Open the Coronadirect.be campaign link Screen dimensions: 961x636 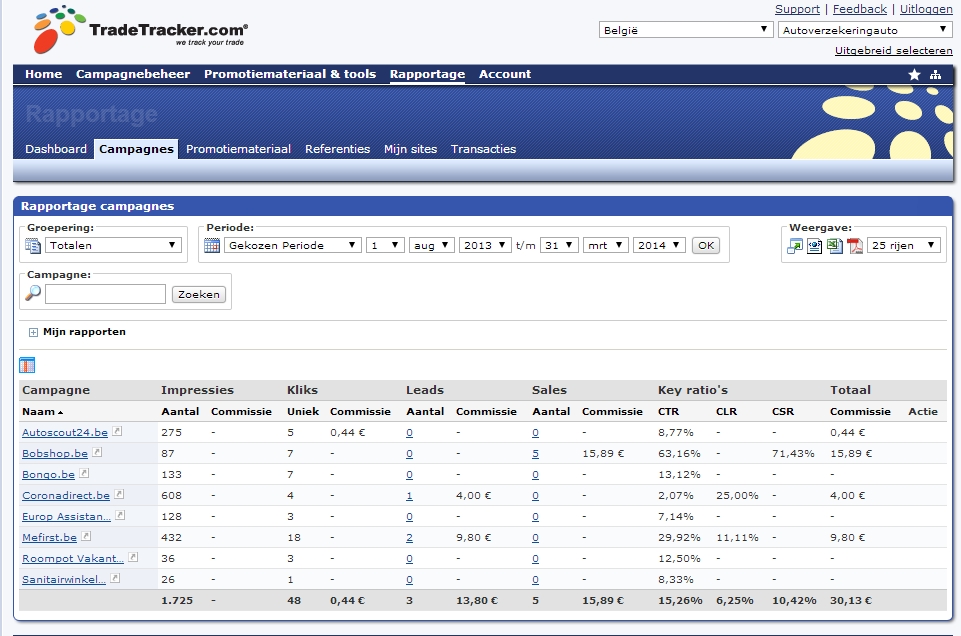coord(66,495)
